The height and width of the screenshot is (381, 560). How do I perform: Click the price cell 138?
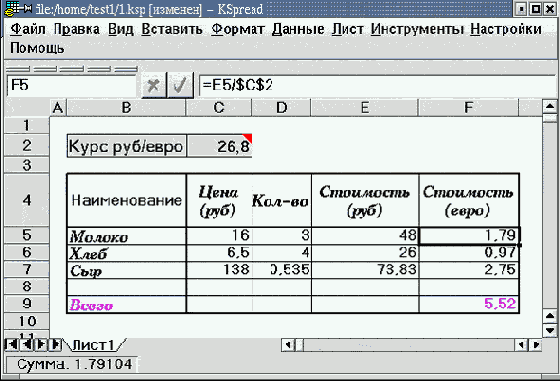pos(219,270)
